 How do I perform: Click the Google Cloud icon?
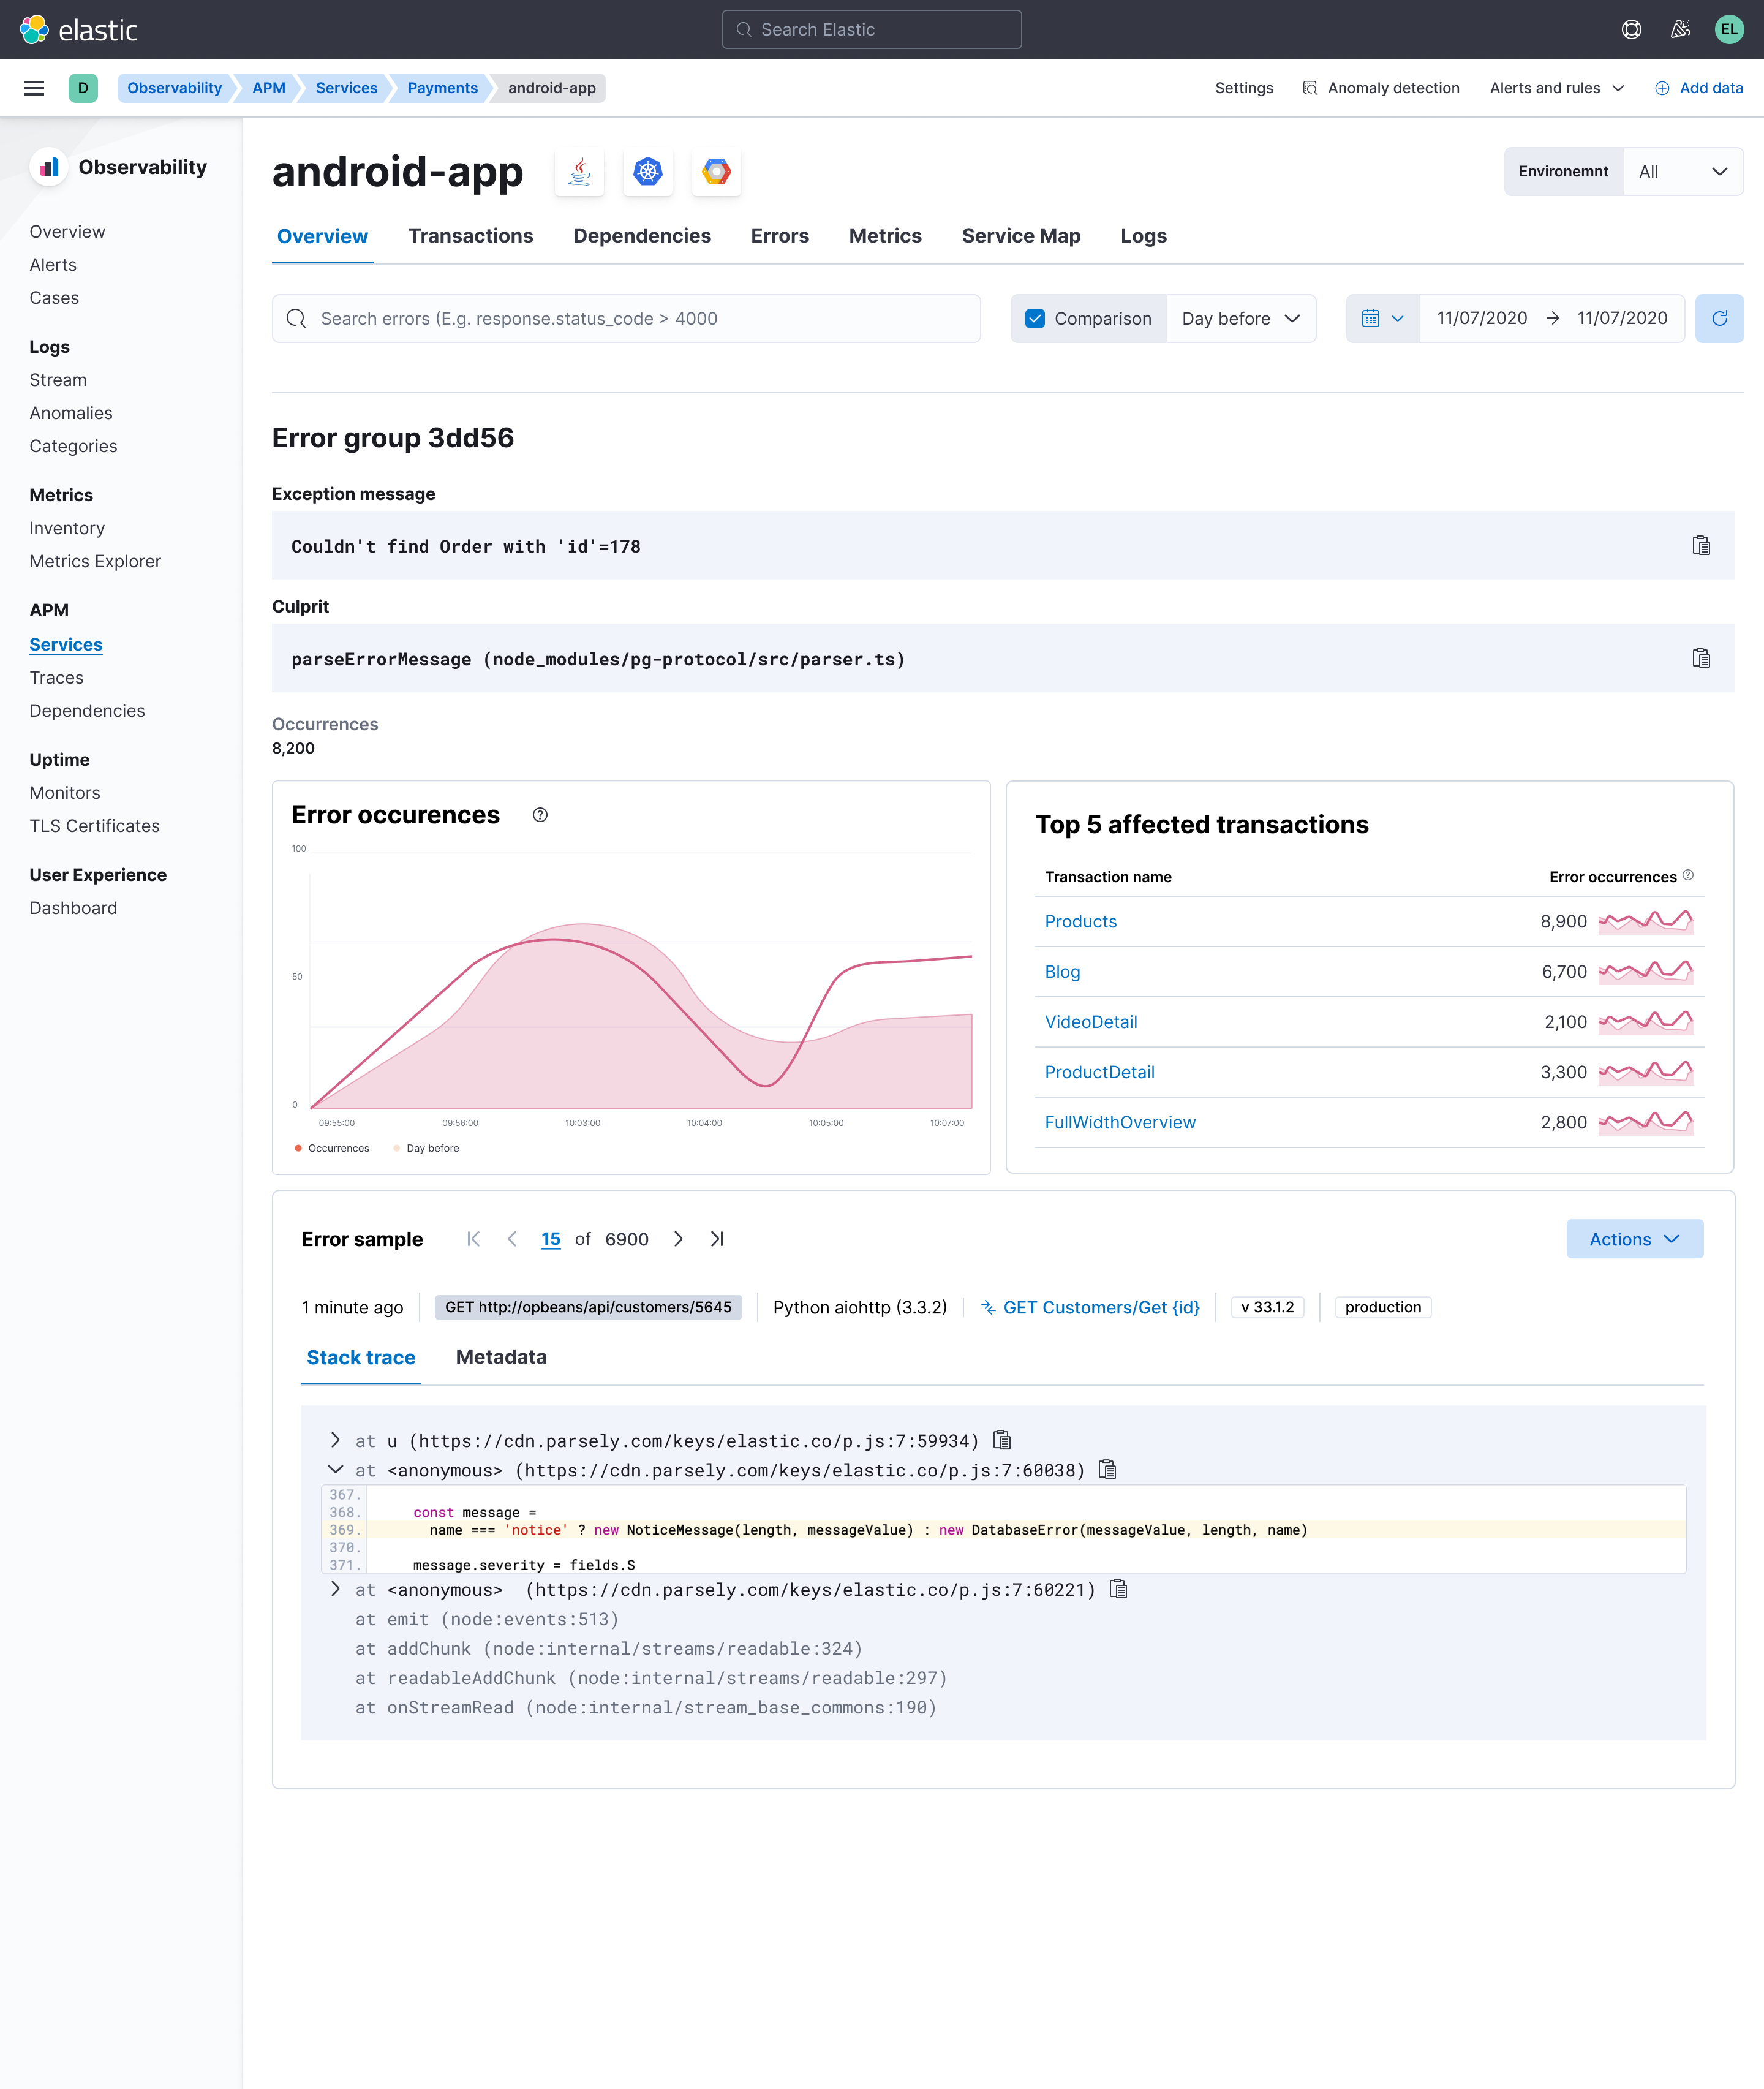pos(716,172)
